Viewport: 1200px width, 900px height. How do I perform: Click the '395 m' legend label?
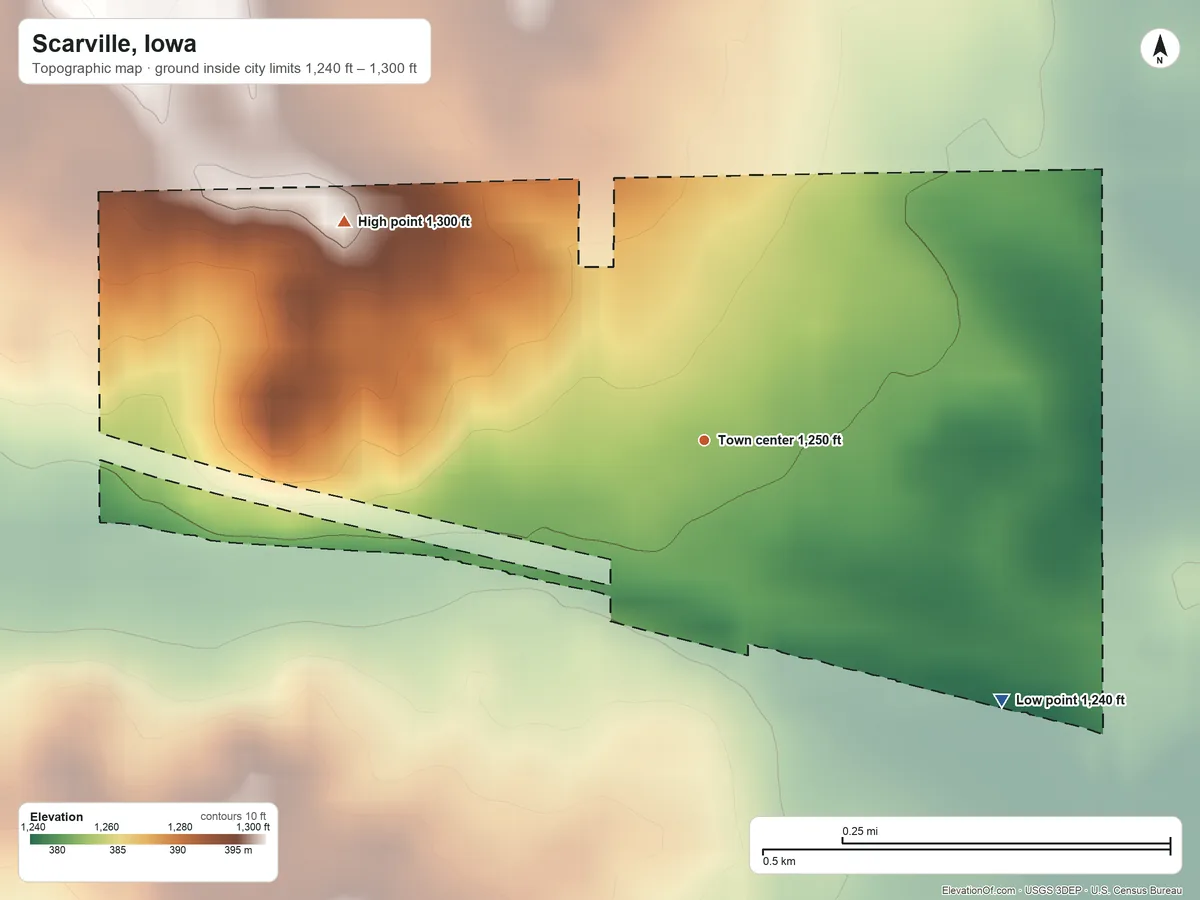238,851
